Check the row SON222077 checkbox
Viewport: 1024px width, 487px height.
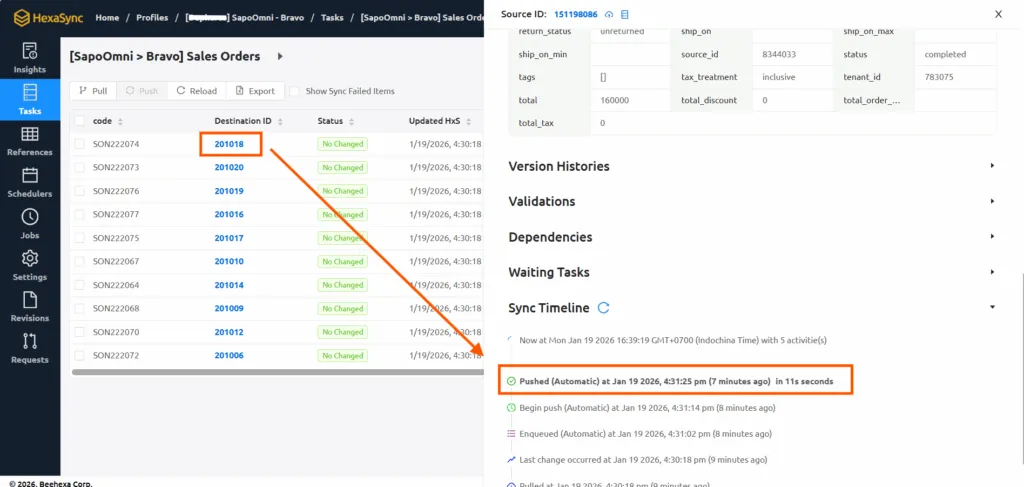coord(79,214)
